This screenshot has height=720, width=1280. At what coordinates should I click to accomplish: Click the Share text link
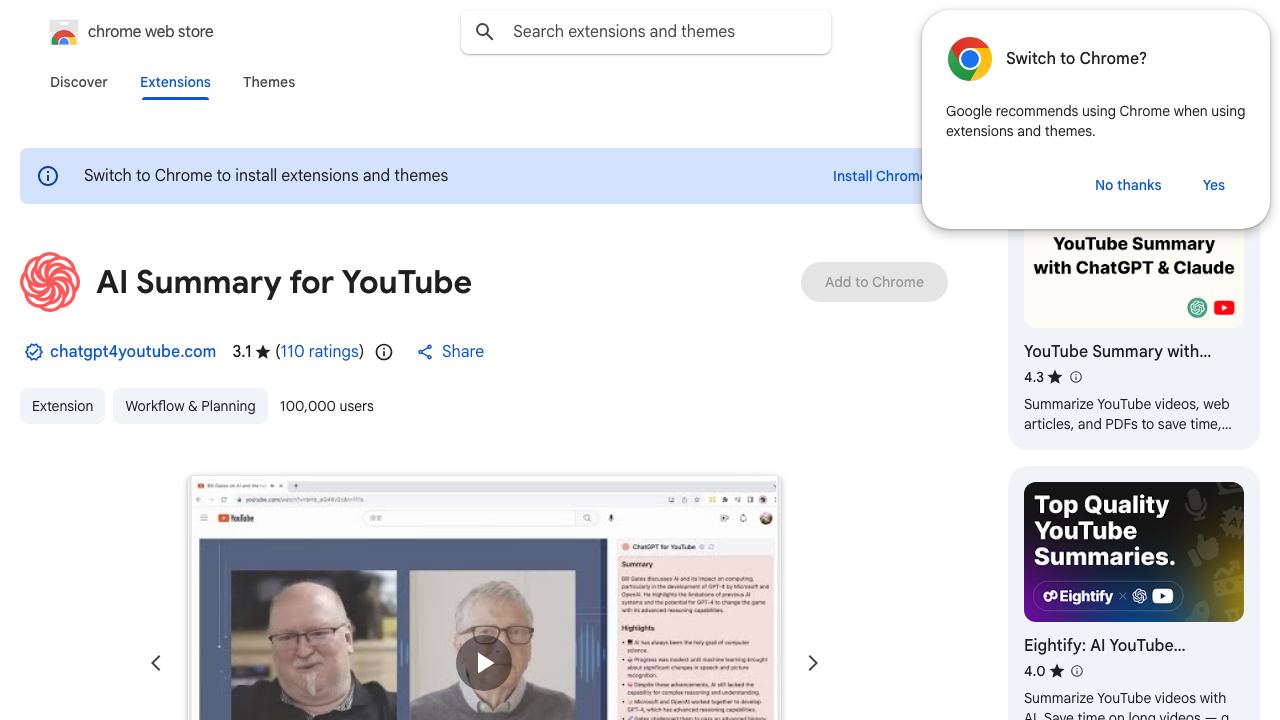(x=463, y=352)
